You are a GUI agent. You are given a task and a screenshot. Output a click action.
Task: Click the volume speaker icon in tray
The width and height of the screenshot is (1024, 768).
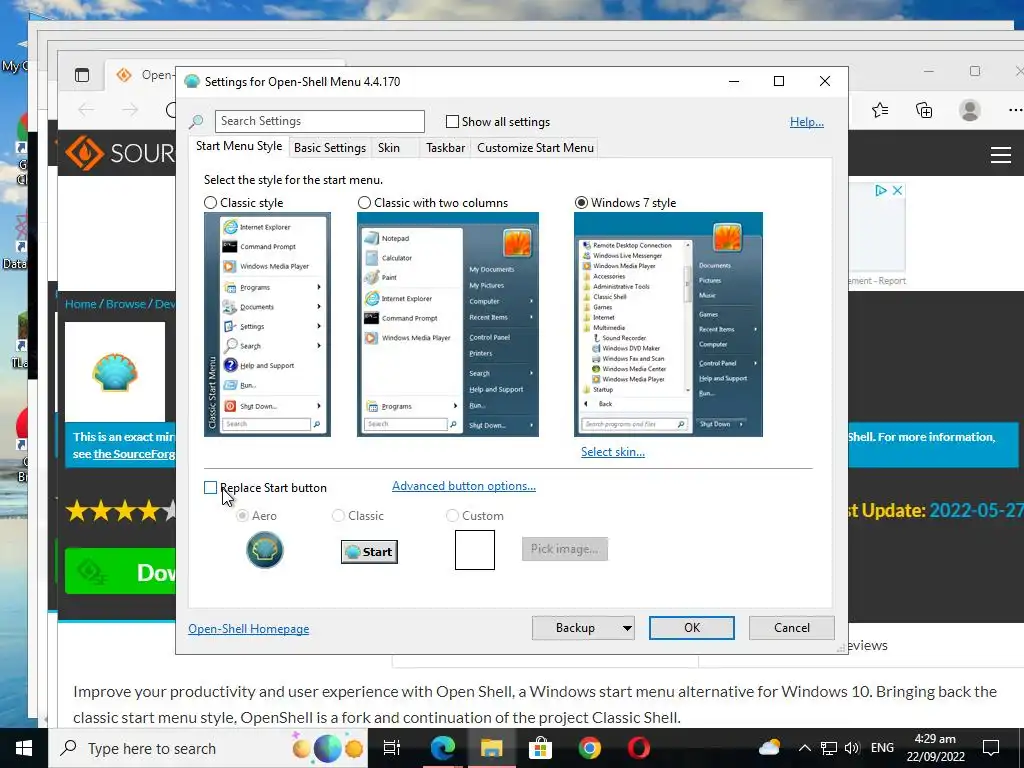852,748
